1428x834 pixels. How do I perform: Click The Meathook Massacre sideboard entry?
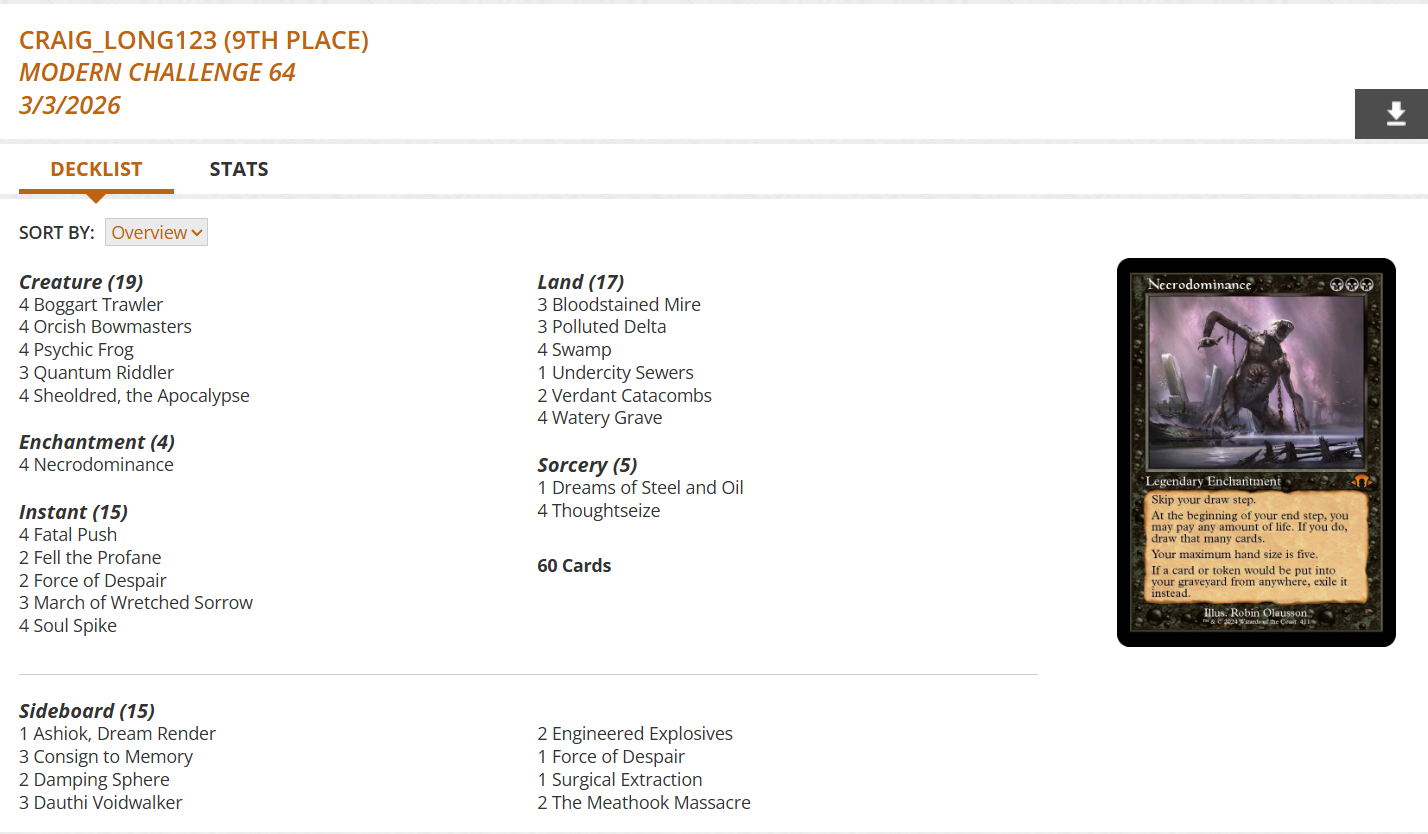pos(651,803)
